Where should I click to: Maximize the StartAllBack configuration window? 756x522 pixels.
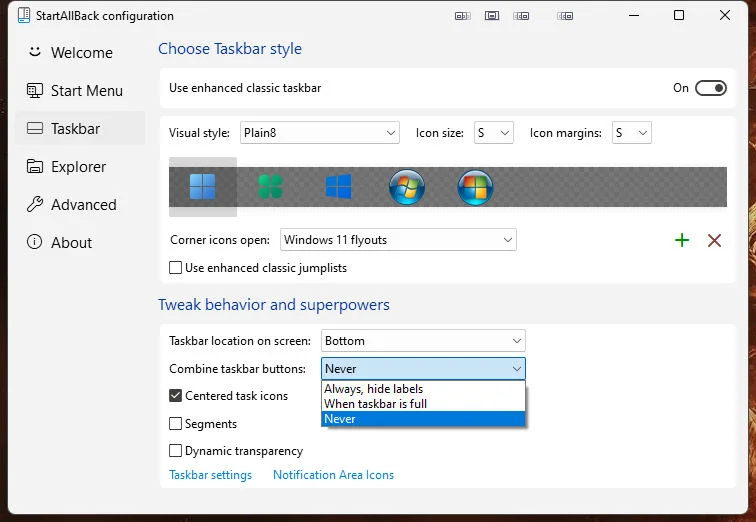[679, 15]
